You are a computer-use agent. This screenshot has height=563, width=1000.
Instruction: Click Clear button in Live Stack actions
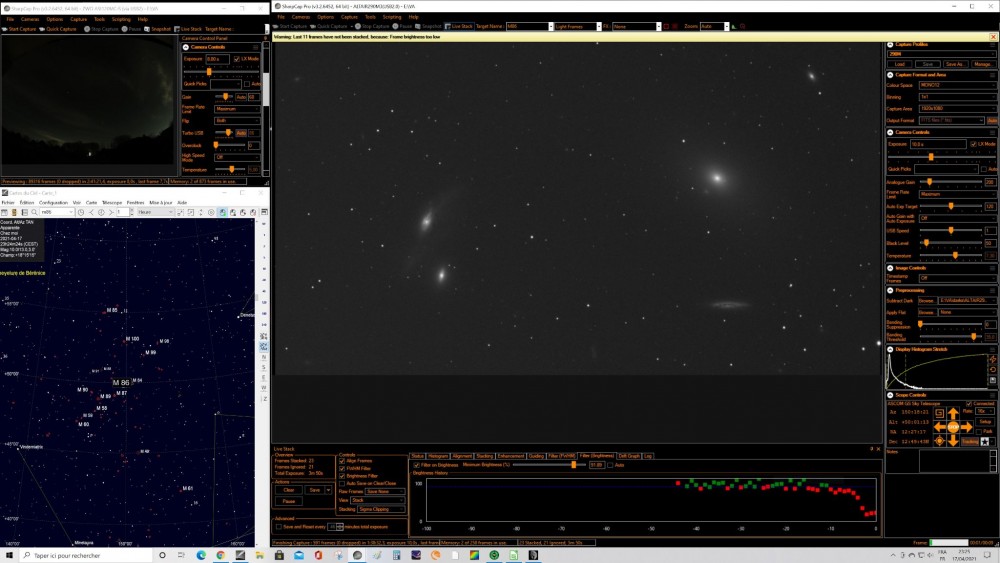(289, 490)
